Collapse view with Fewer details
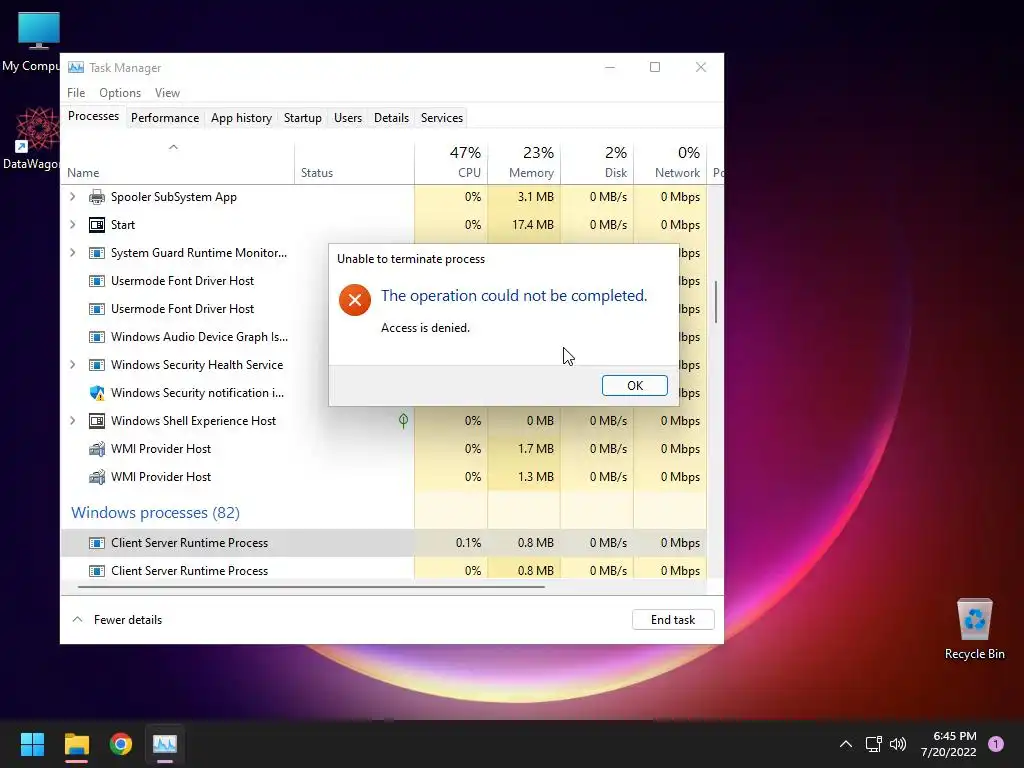This screenshot has width=1024, height=768. (117, 620)
